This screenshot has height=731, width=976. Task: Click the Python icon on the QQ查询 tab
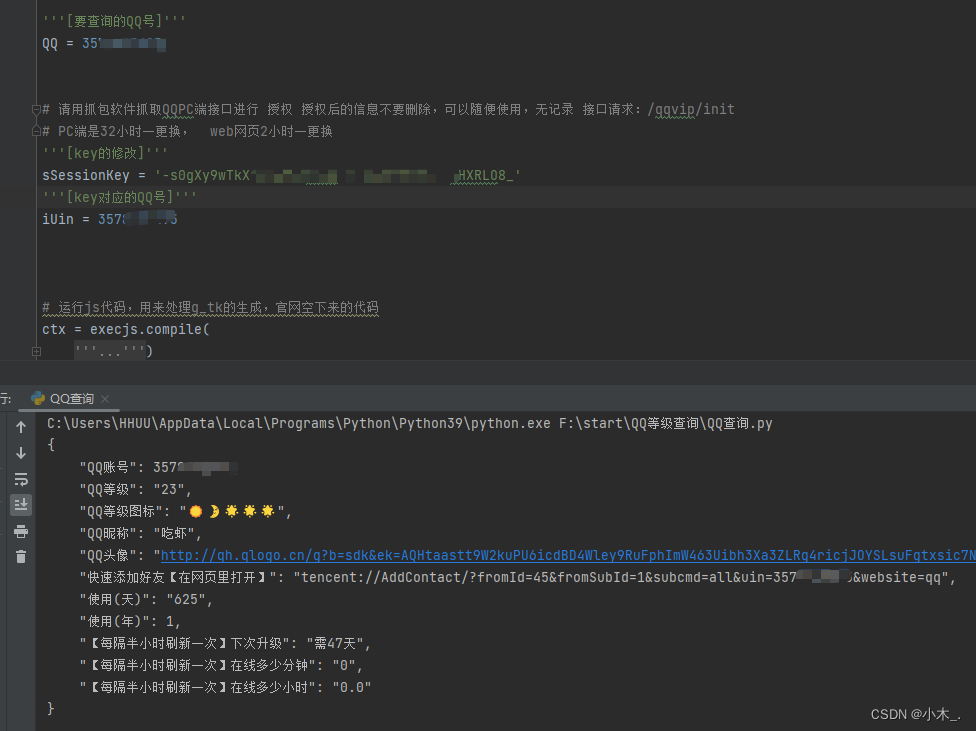coord(38,397)
